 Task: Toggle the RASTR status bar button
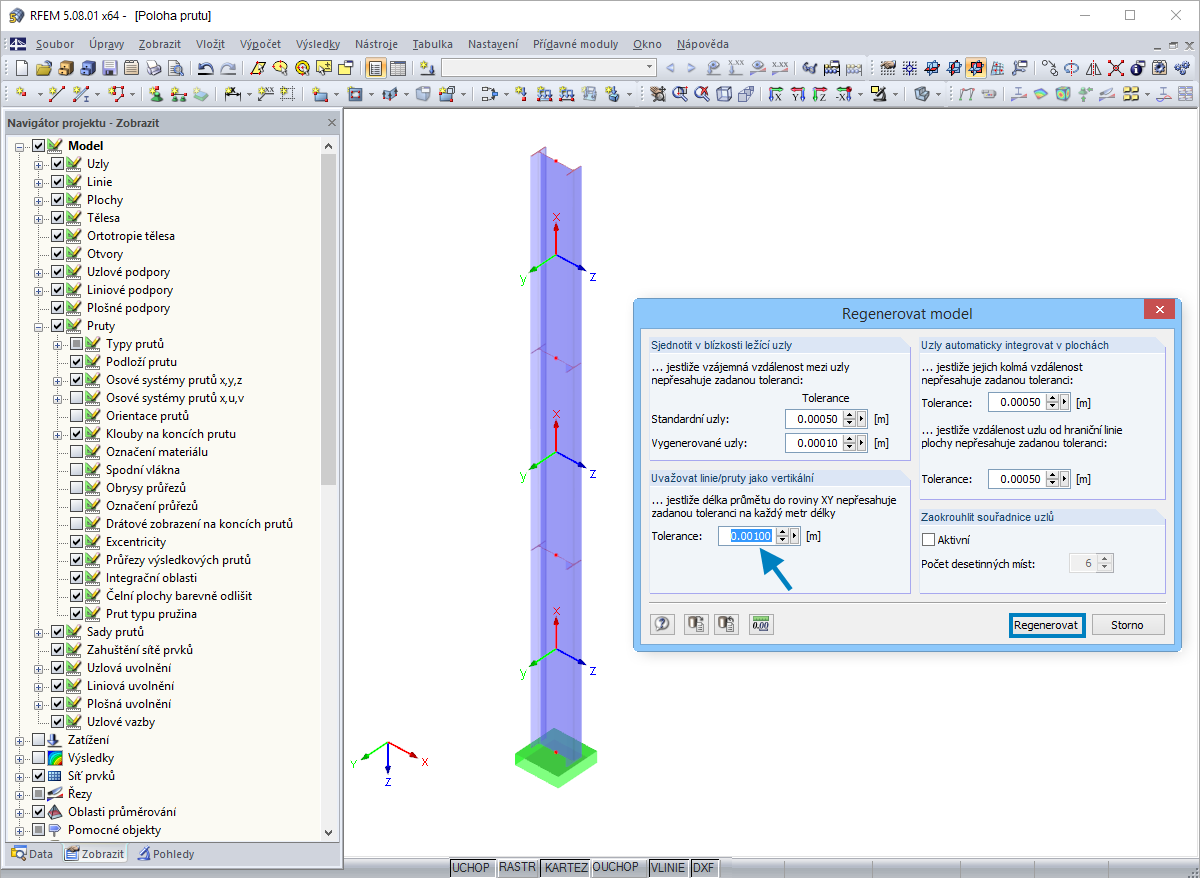pos(517,867)
